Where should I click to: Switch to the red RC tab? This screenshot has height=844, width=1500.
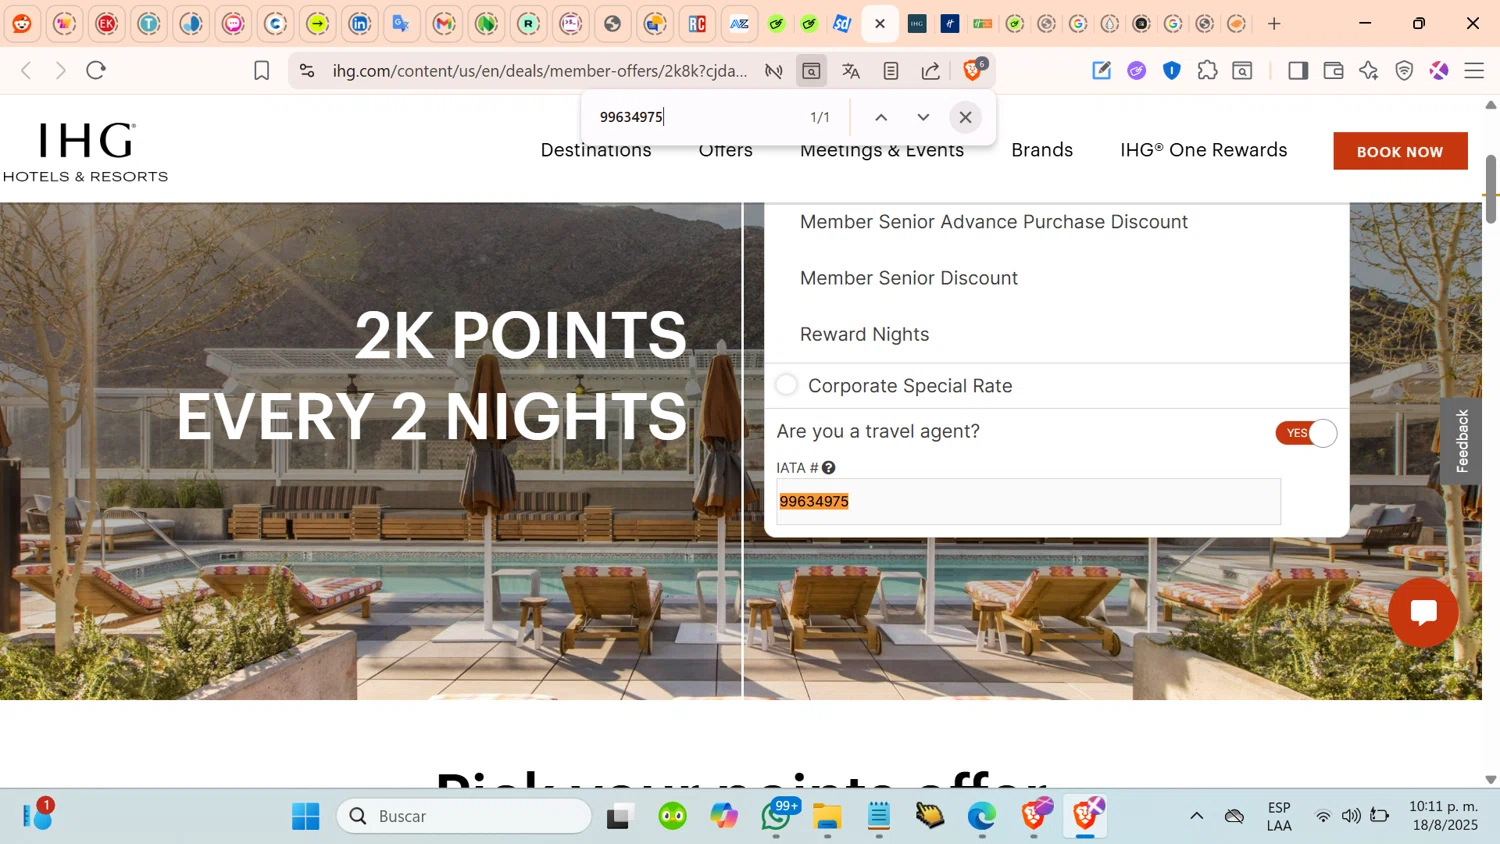pyautogui.click(x=697, y=23)
